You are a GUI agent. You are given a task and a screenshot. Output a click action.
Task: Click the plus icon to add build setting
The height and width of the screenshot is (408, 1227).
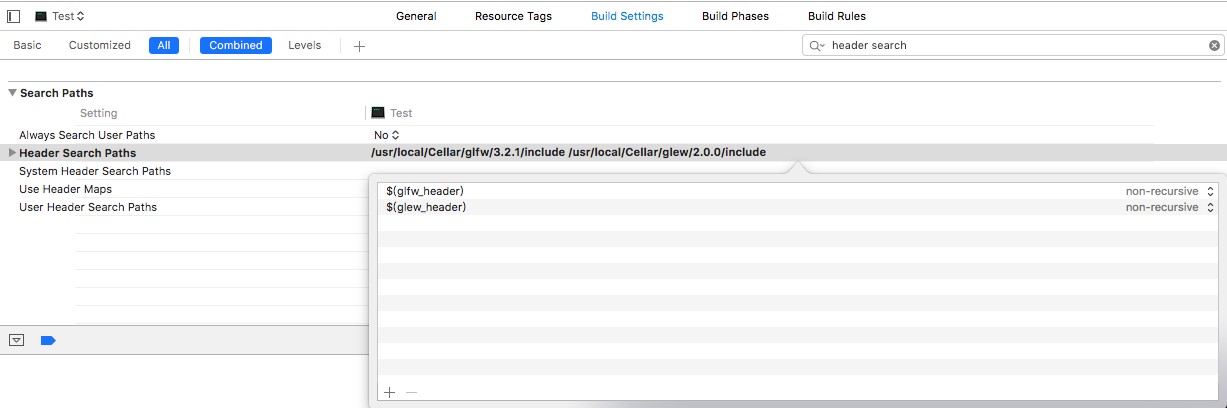pos(359,46)
